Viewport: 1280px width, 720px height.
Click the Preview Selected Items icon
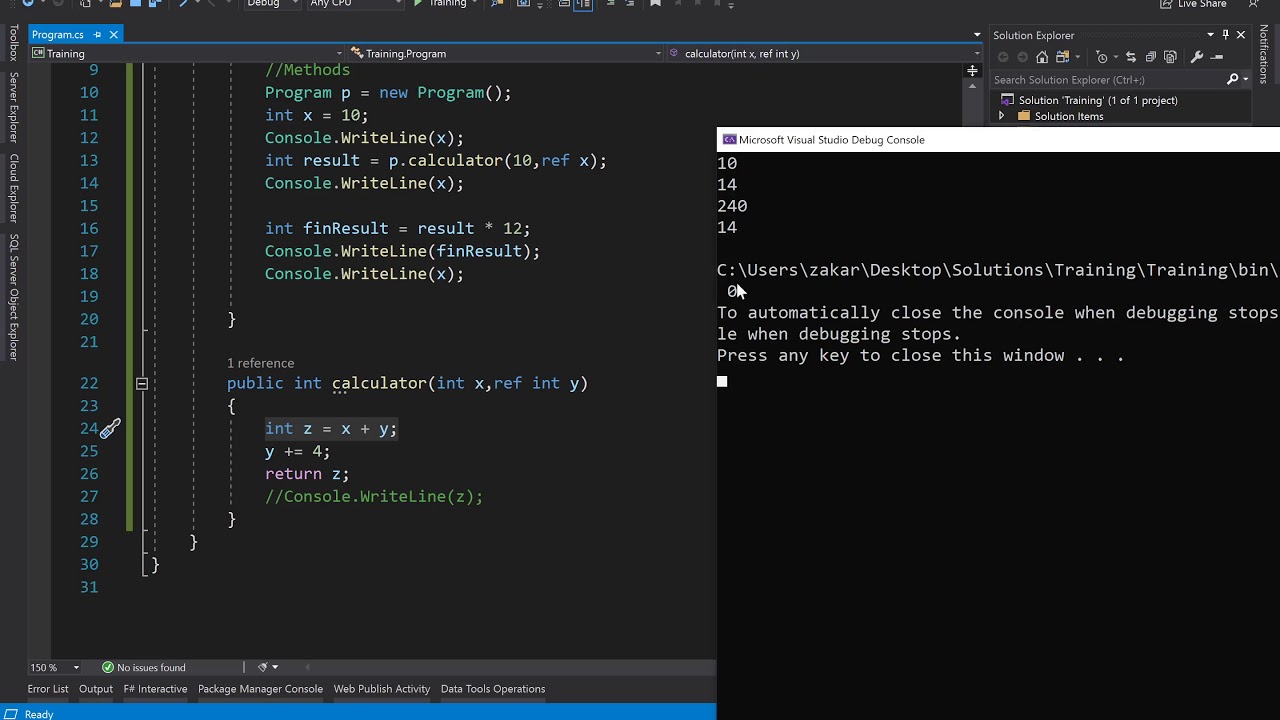pyautogui.click(x=1217, y=57)
